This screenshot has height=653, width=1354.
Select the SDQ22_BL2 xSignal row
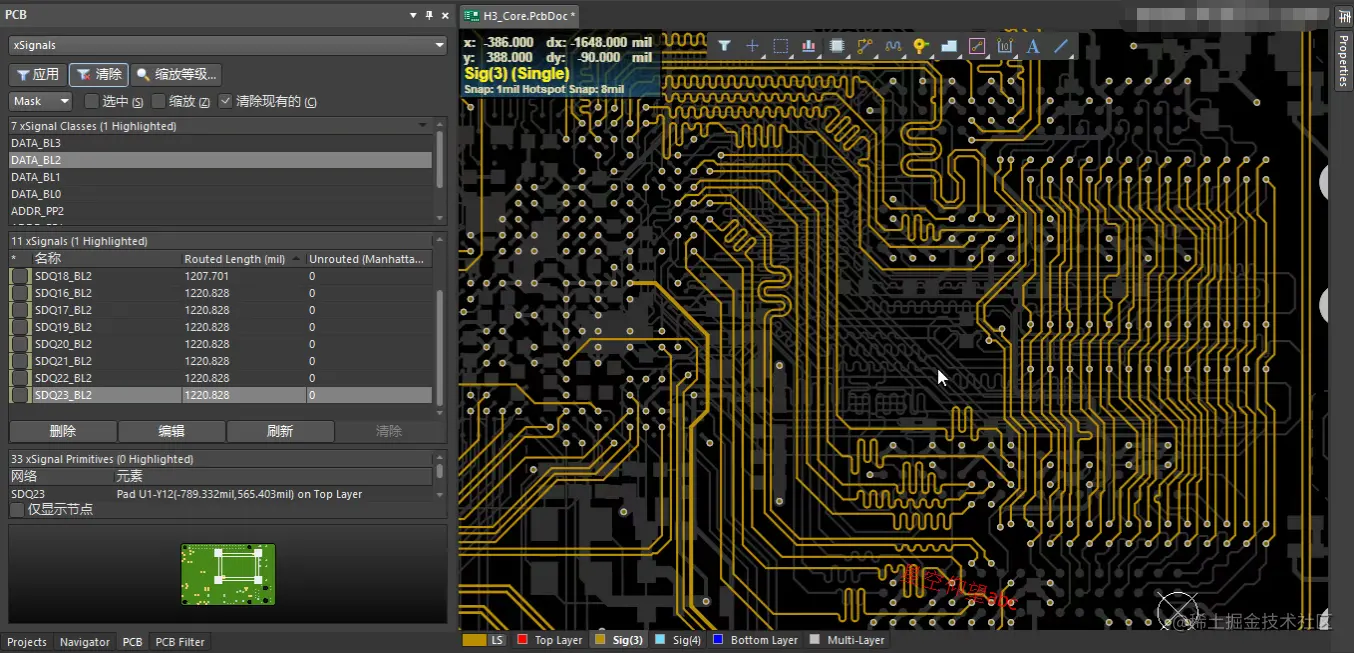[220, 378]
